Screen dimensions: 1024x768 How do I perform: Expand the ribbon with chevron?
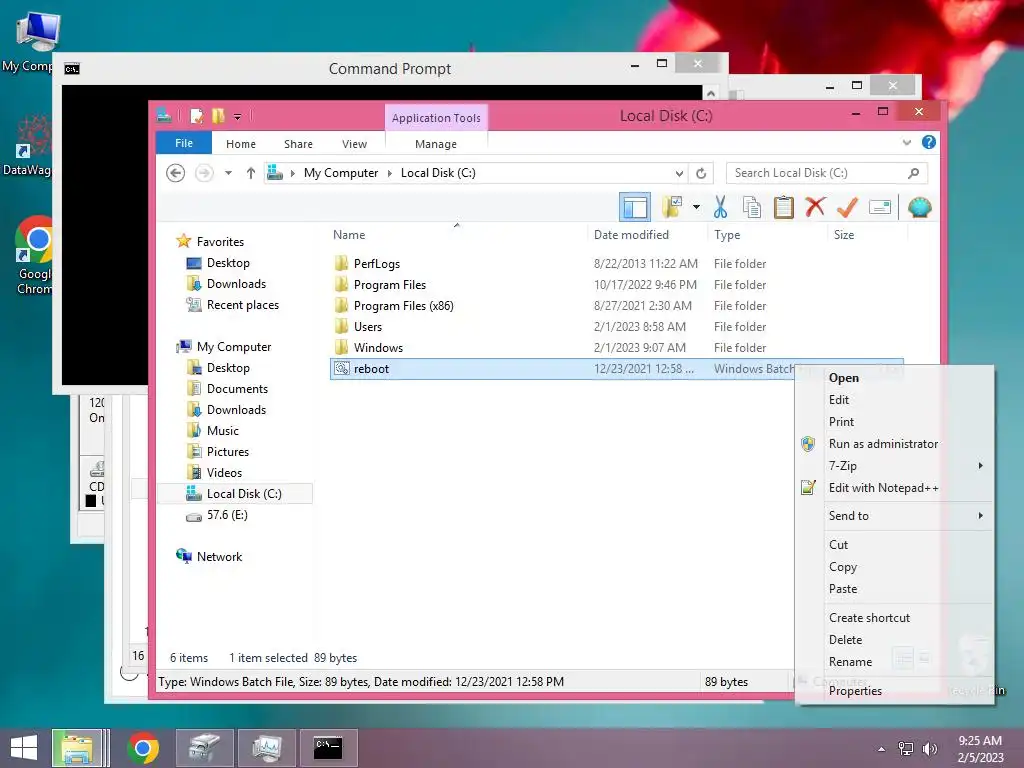pos(906,142)
